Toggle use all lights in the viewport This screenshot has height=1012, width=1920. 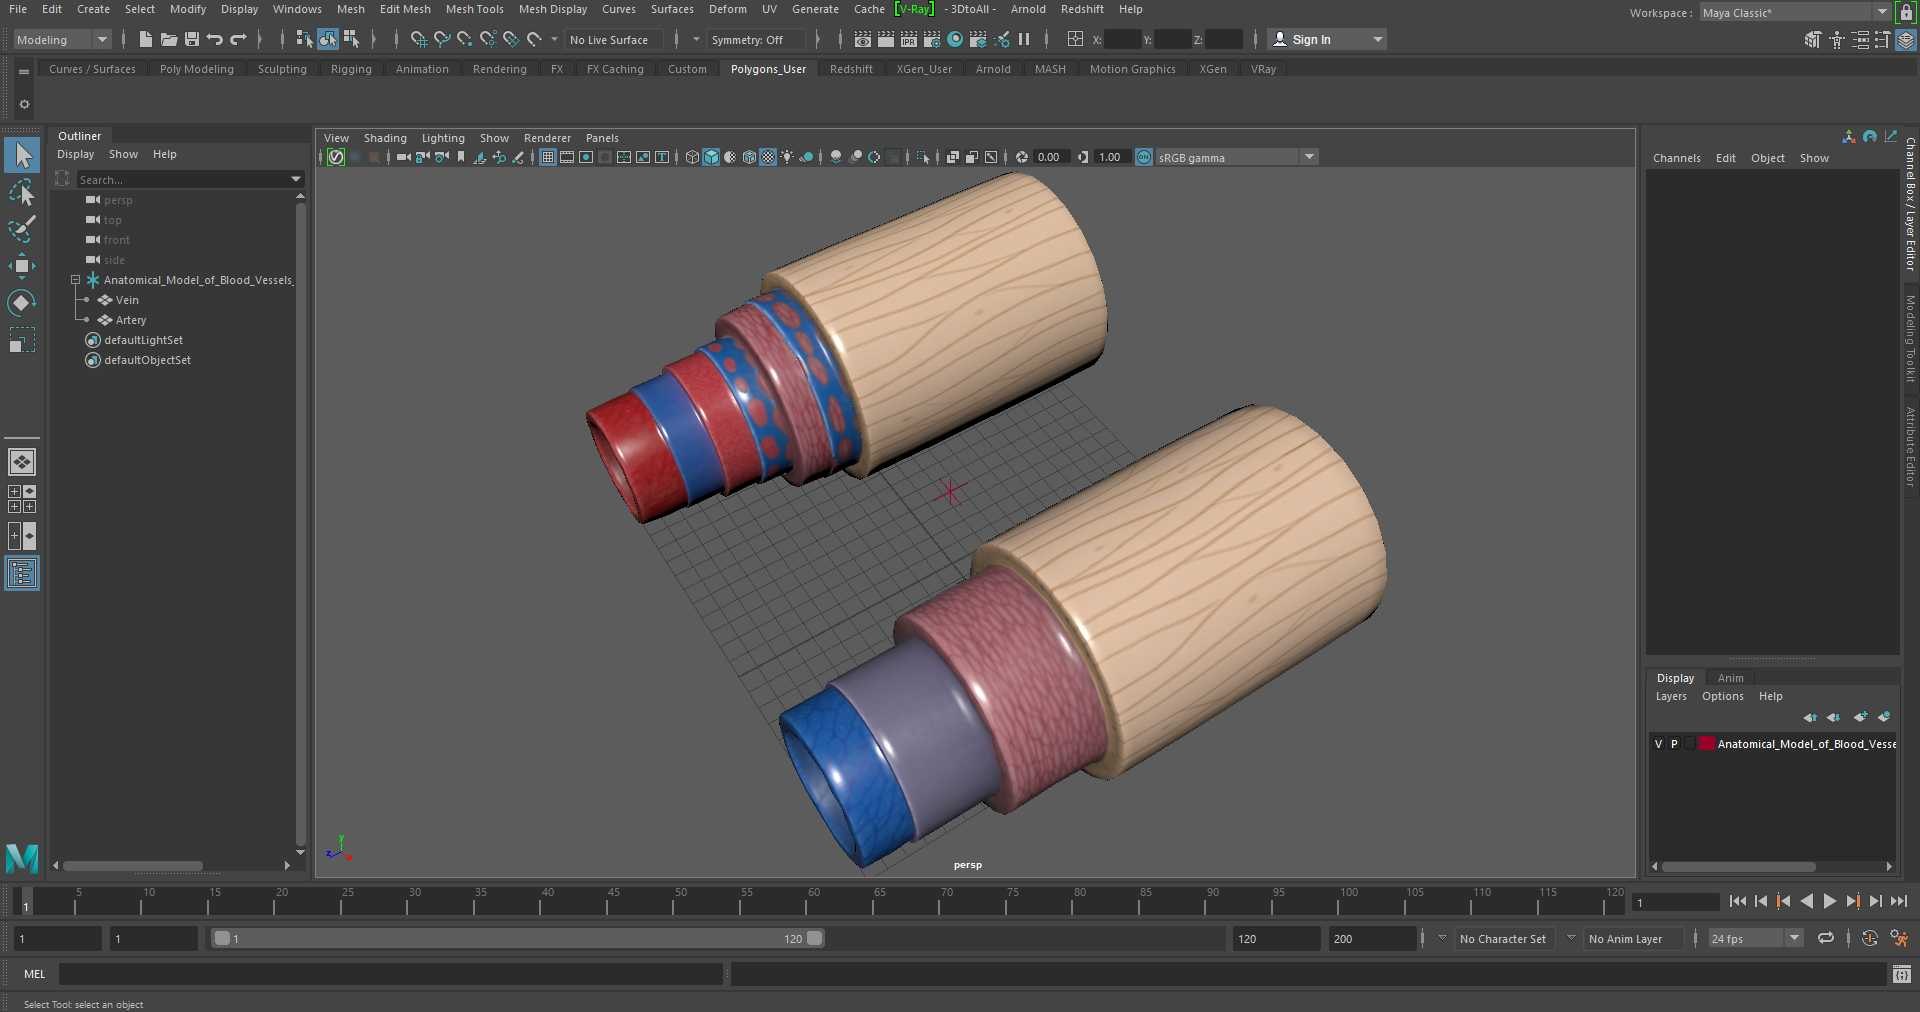[x=787, y=157]
